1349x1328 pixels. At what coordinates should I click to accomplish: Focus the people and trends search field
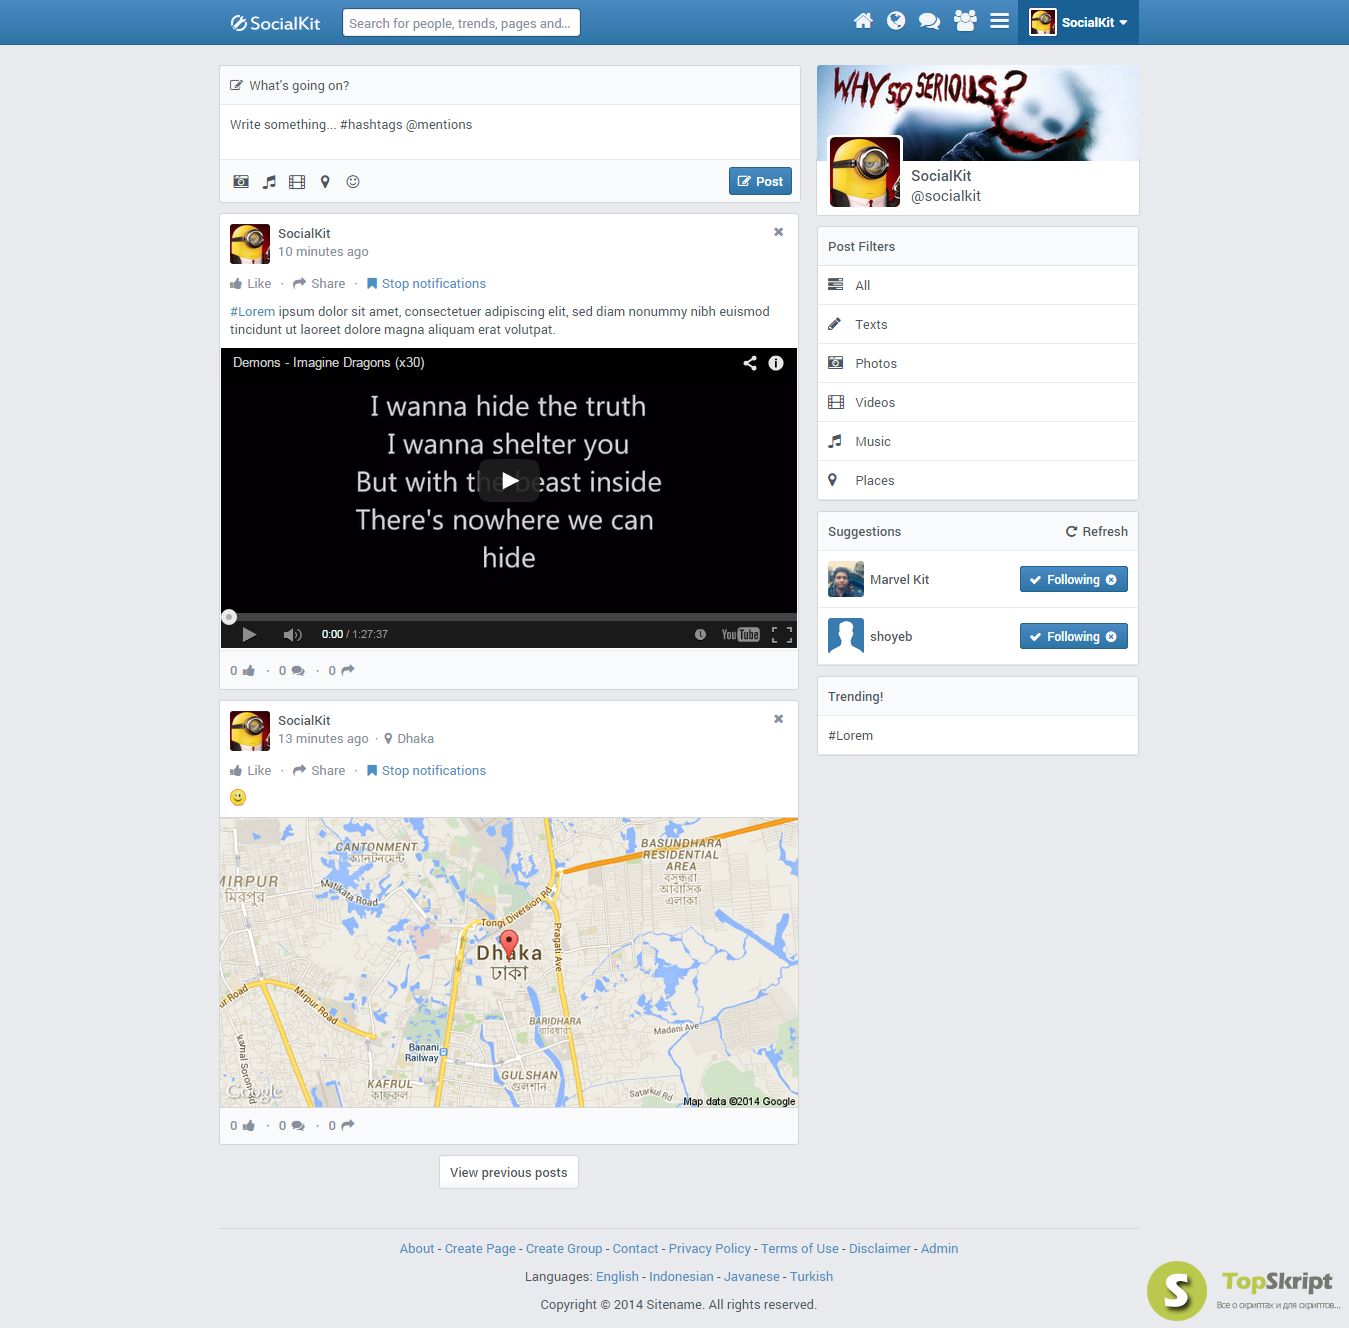tap(461, 23)
